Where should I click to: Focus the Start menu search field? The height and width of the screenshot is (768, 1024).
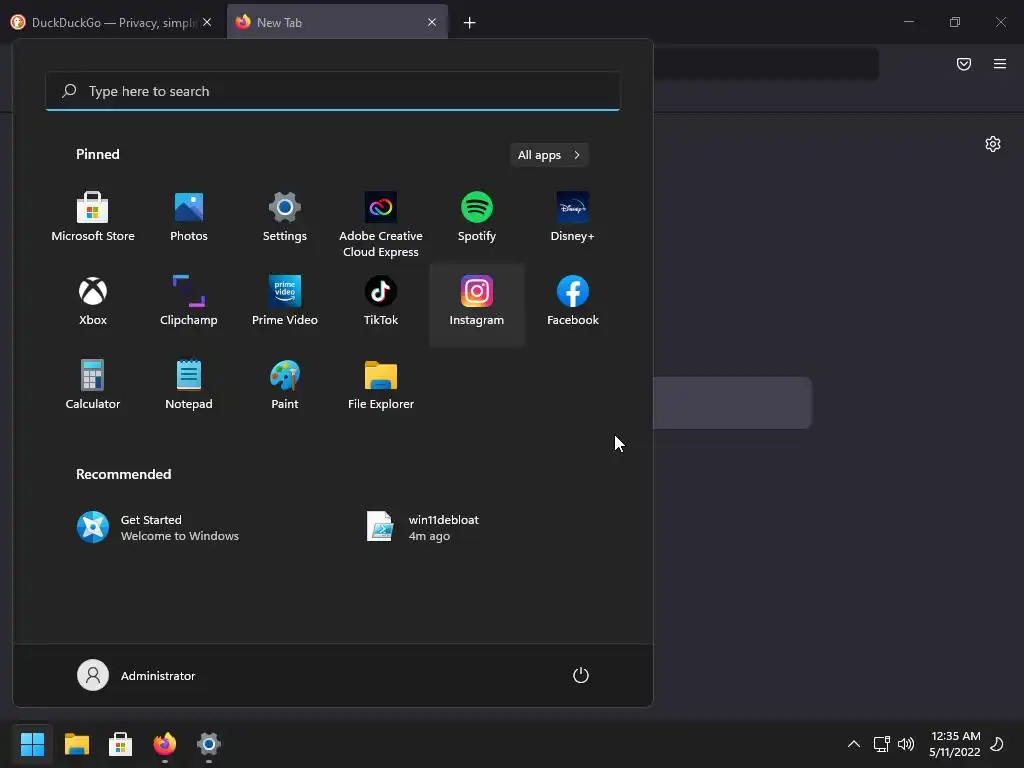point(333,91)
